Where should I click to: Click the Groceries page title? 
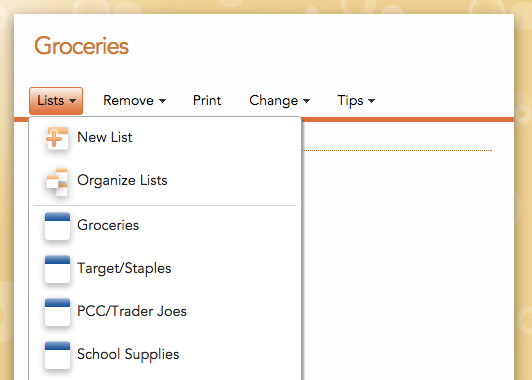tap(81, 46)
